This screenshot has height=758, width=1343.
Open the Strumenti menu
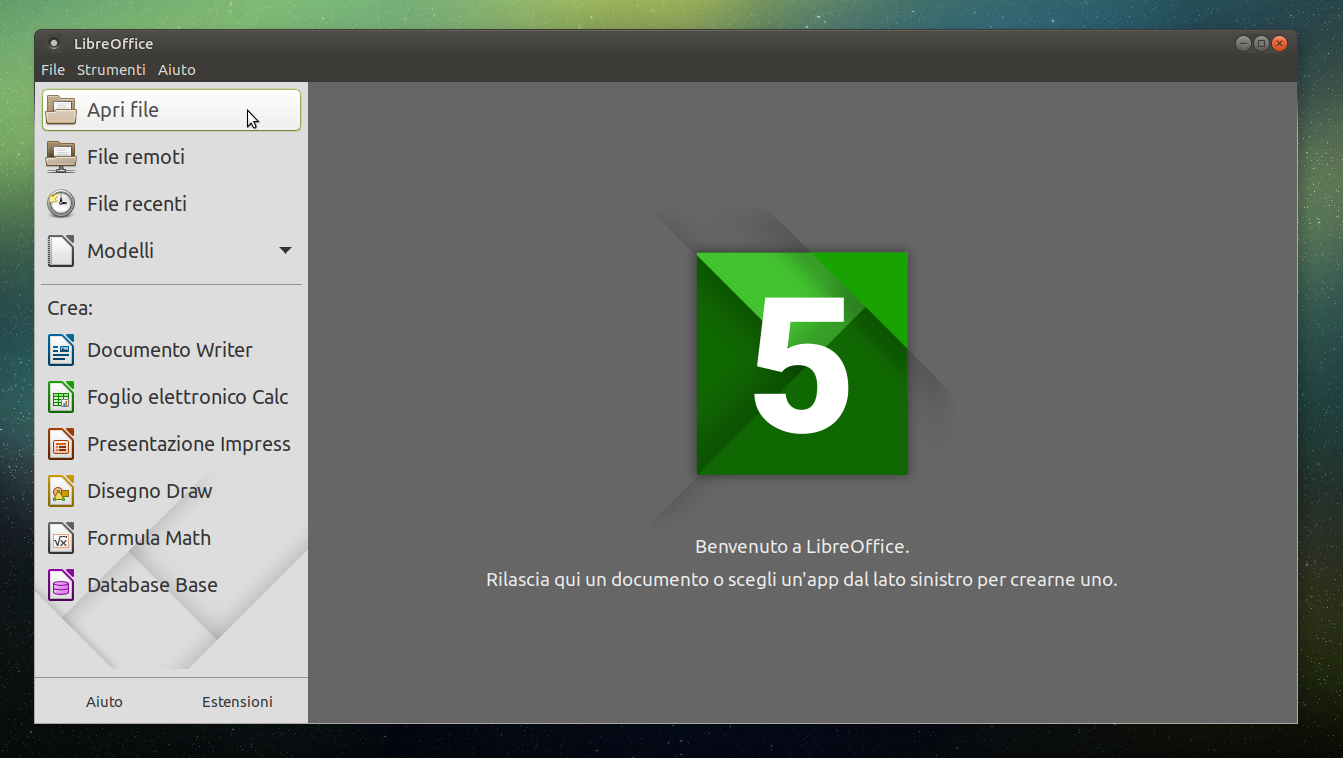point(111,70)
